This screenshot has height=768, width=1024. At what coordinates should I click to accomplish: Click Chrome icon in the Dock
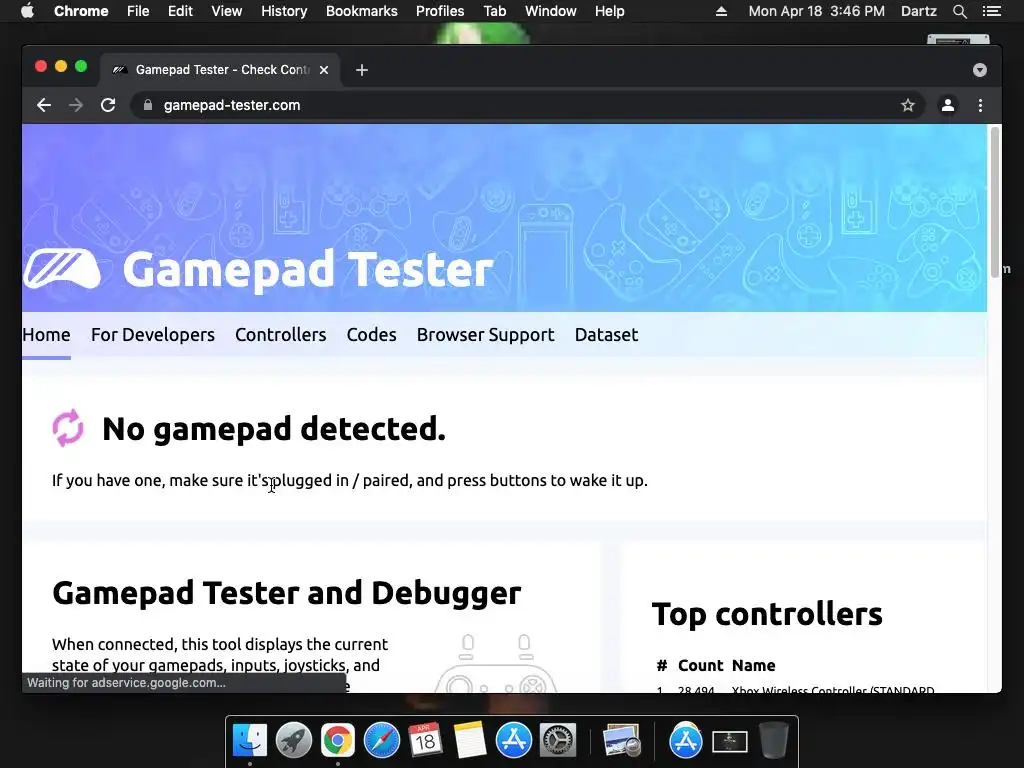click(x=338, y=740)
